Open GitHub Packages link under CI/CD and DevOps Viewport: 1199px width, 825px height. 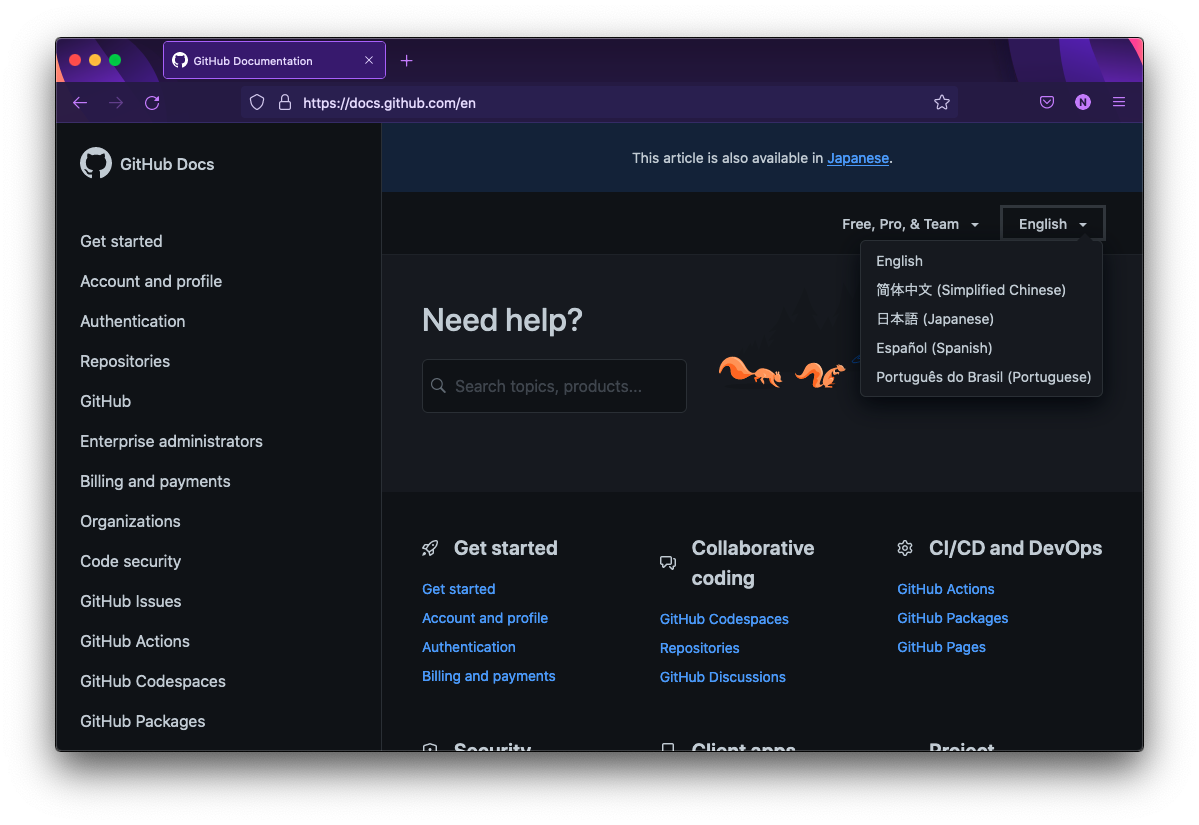953,618
